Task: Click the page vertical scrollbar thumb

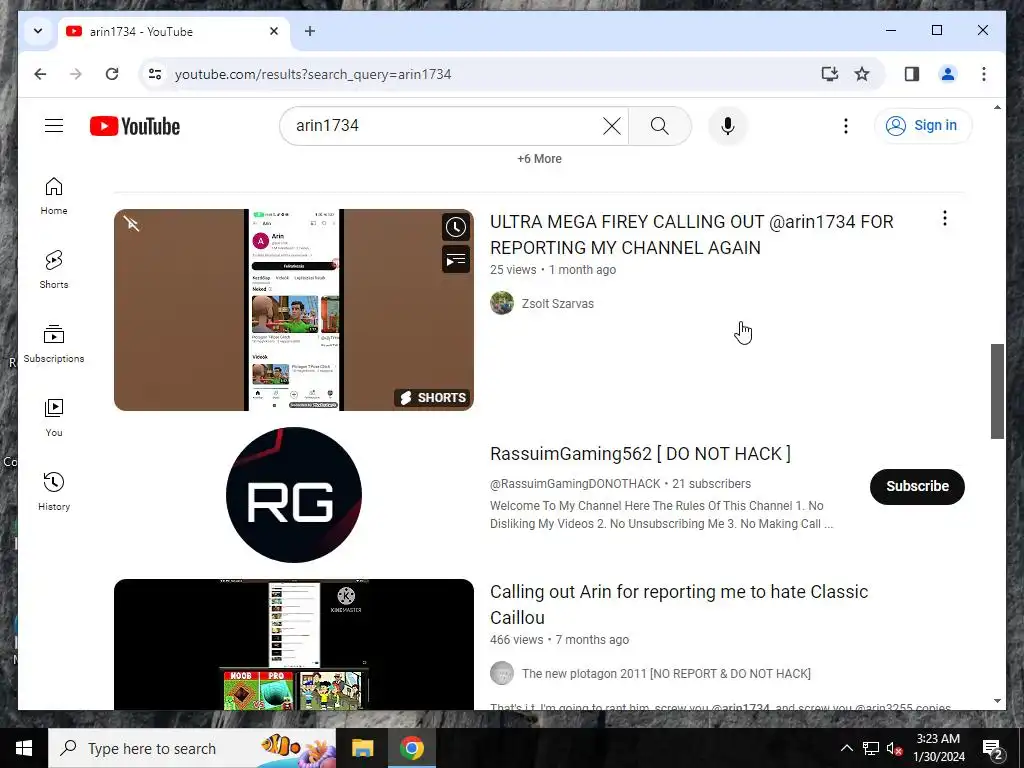Action: click(x=997, y=391)
